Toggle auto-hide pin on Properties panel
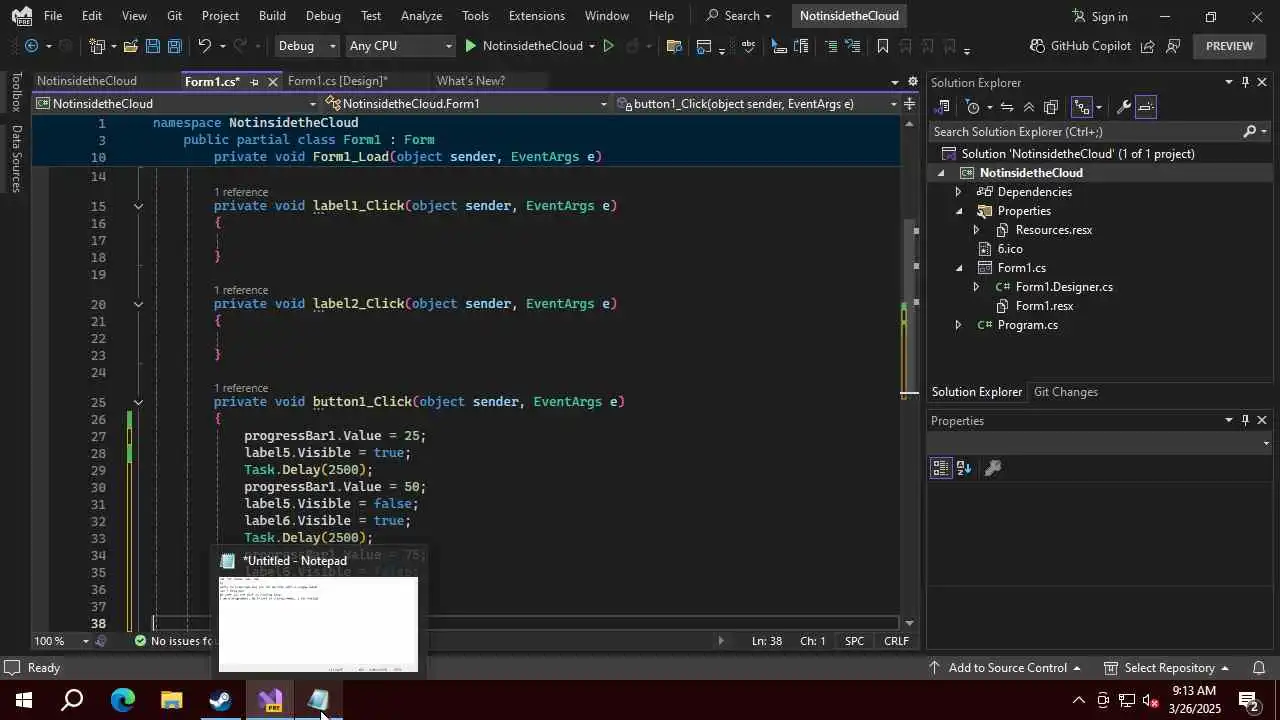The width and height of the screenshot is (1280, 720). pyautogui.click(x=1245, y=421)
